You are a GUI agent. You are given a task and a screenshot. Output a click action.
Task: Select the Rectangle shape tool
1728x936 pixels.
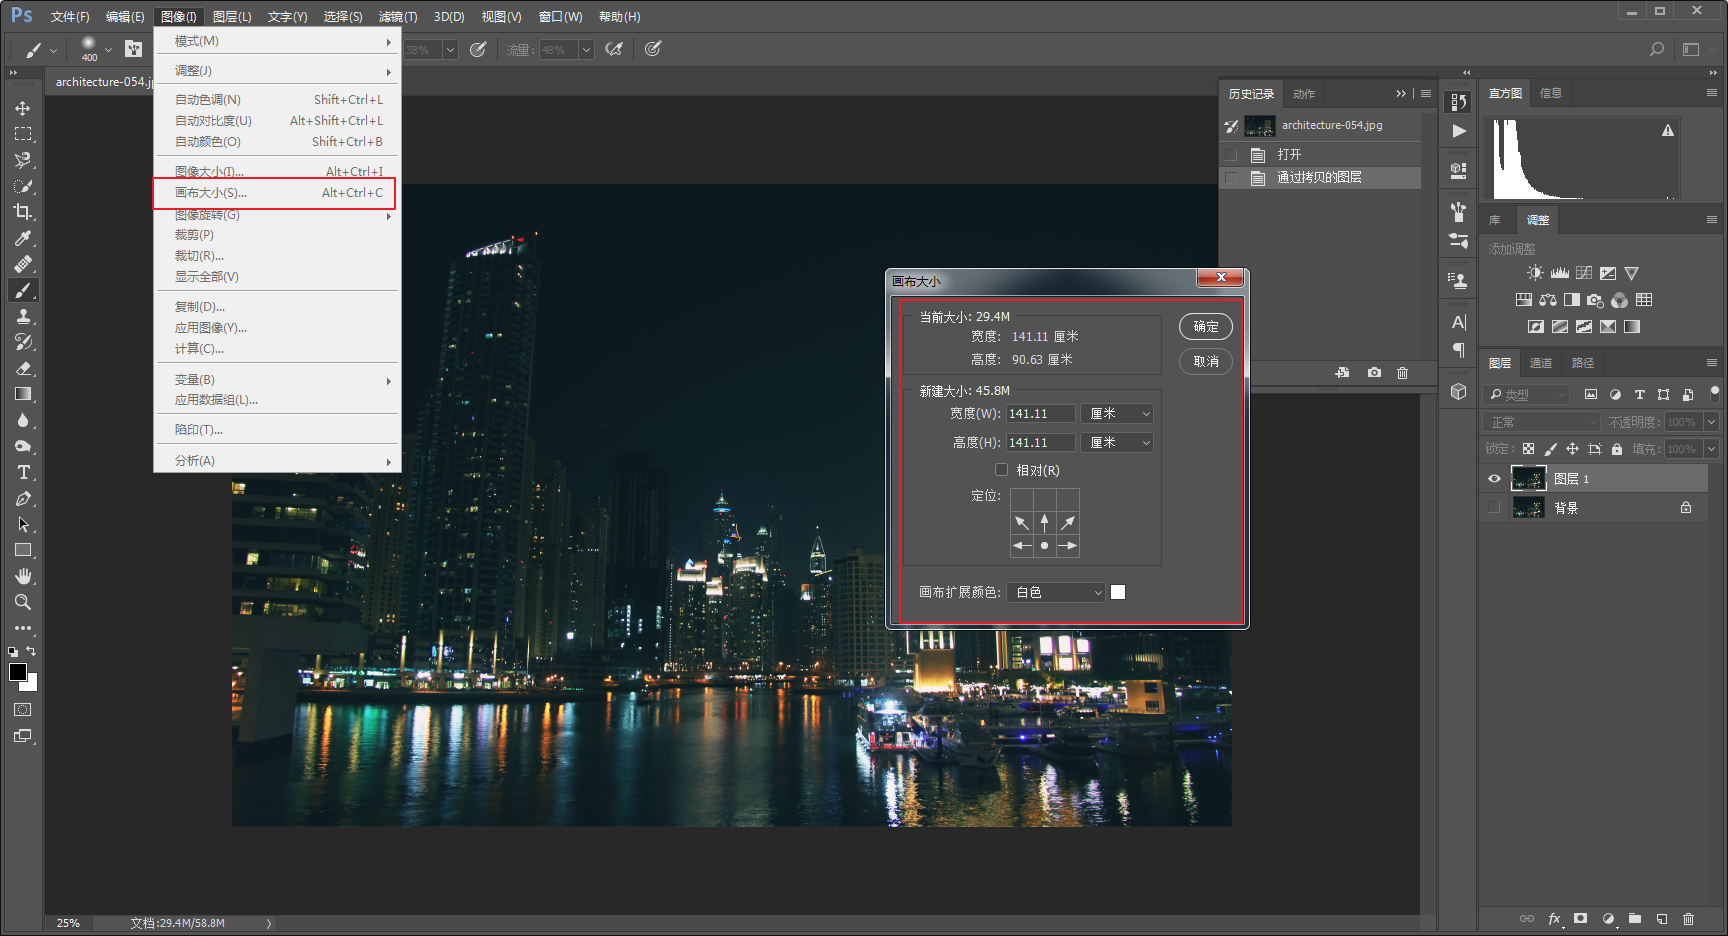tap(23, 550)
